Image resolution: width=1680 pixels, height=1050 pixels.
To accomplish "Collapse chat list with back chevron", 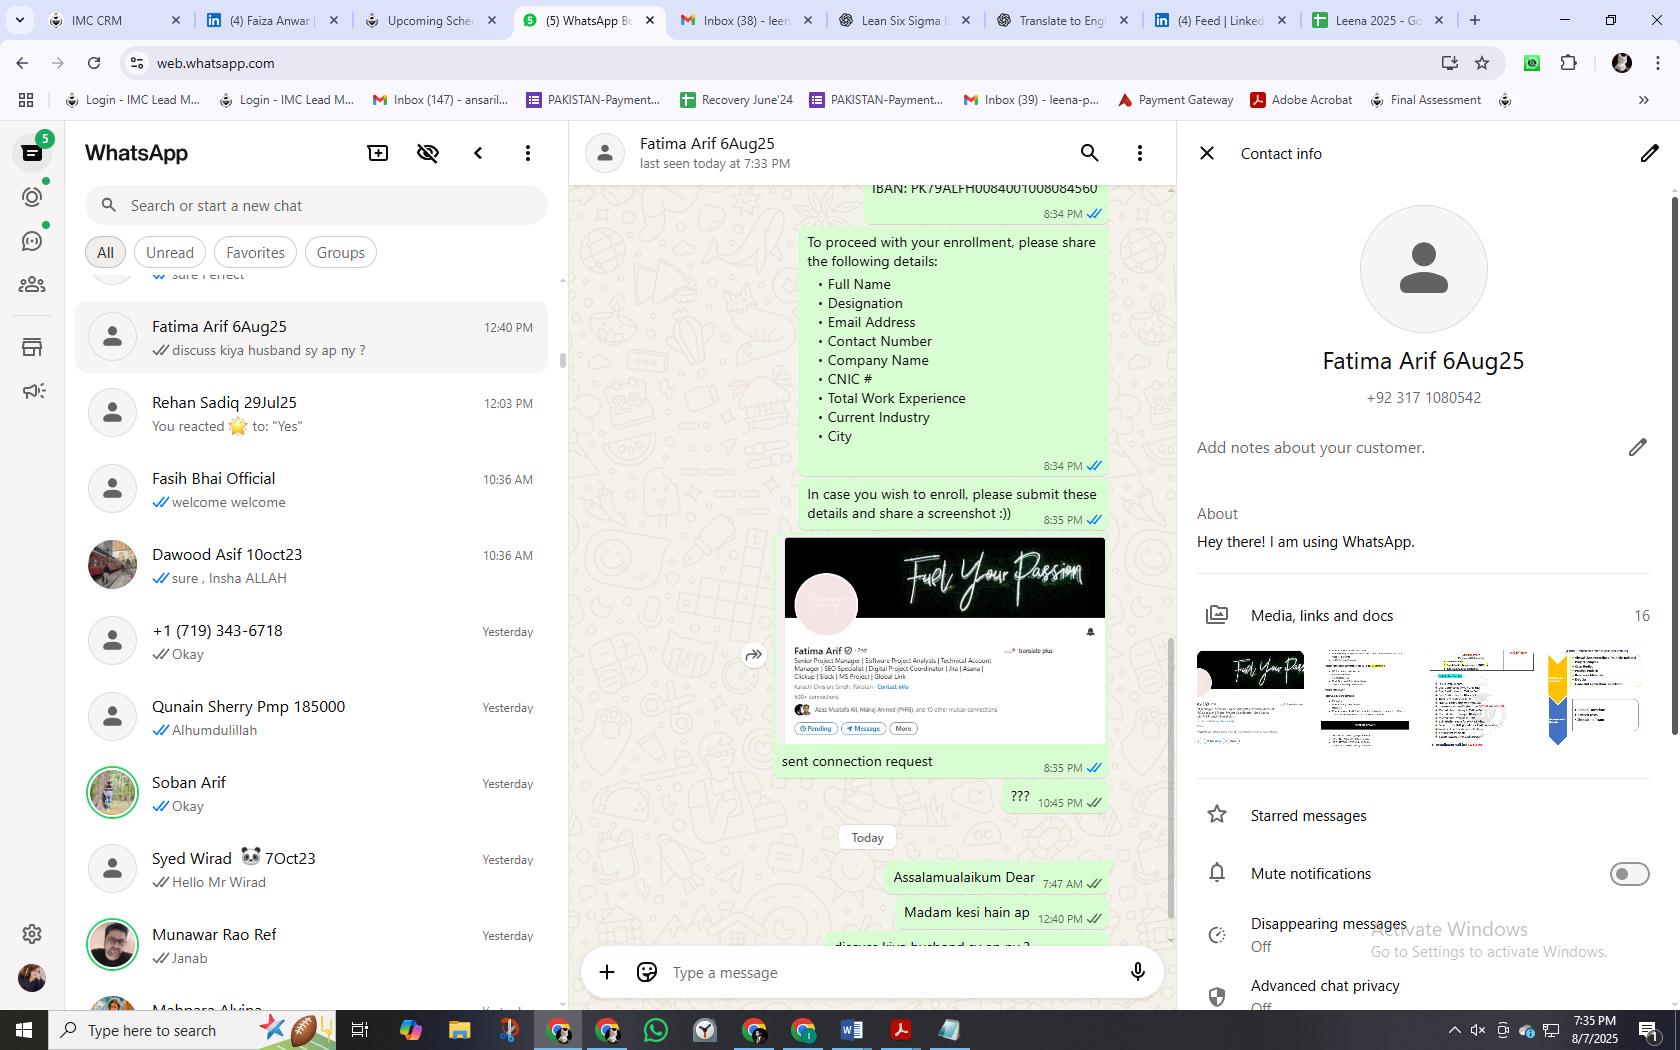I will 478,153.
